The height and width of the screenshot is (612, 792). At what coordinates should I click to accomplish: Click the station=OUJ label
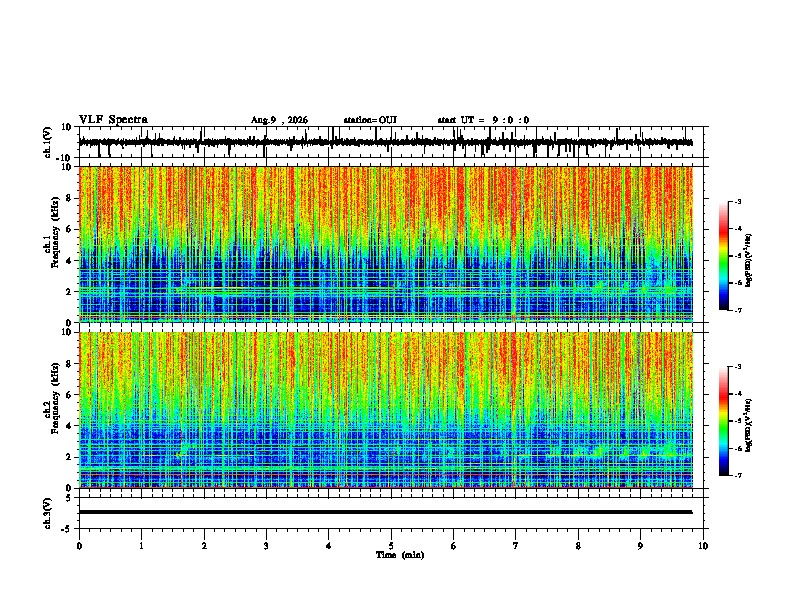pos(370,120)
